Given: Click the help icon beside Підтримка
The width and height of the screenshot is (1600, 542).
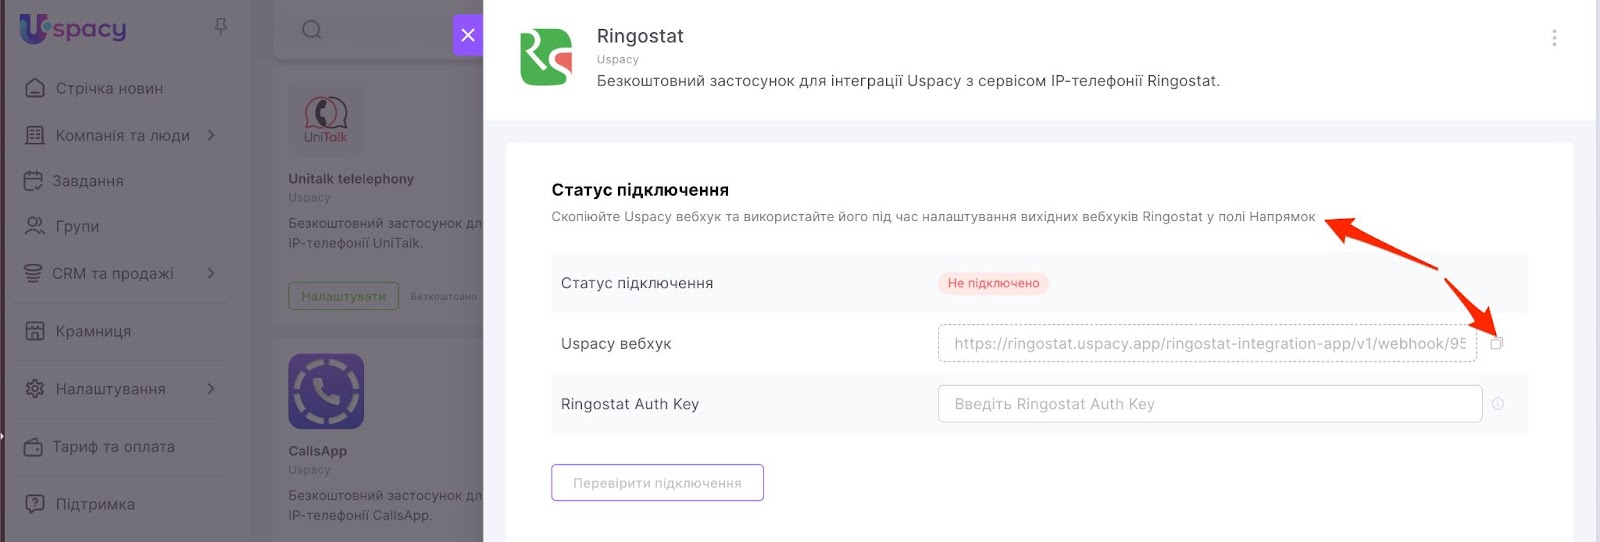Looking at the screenshot, I should pyautogui.click(x=35, y=504).
